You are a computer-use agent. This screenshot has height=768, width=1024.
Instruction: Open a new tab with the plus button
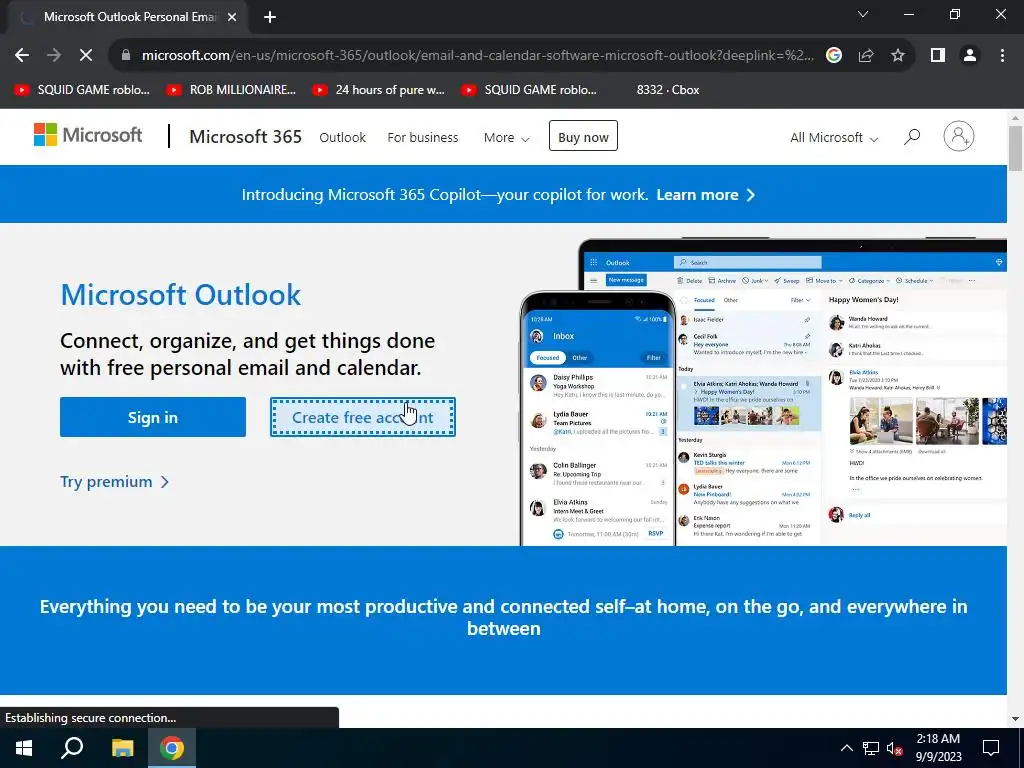point(270,17)
